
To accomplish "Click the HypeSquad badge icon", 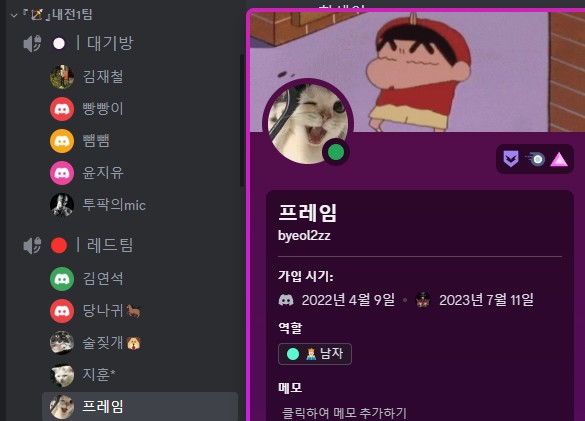I will [511, 159].
